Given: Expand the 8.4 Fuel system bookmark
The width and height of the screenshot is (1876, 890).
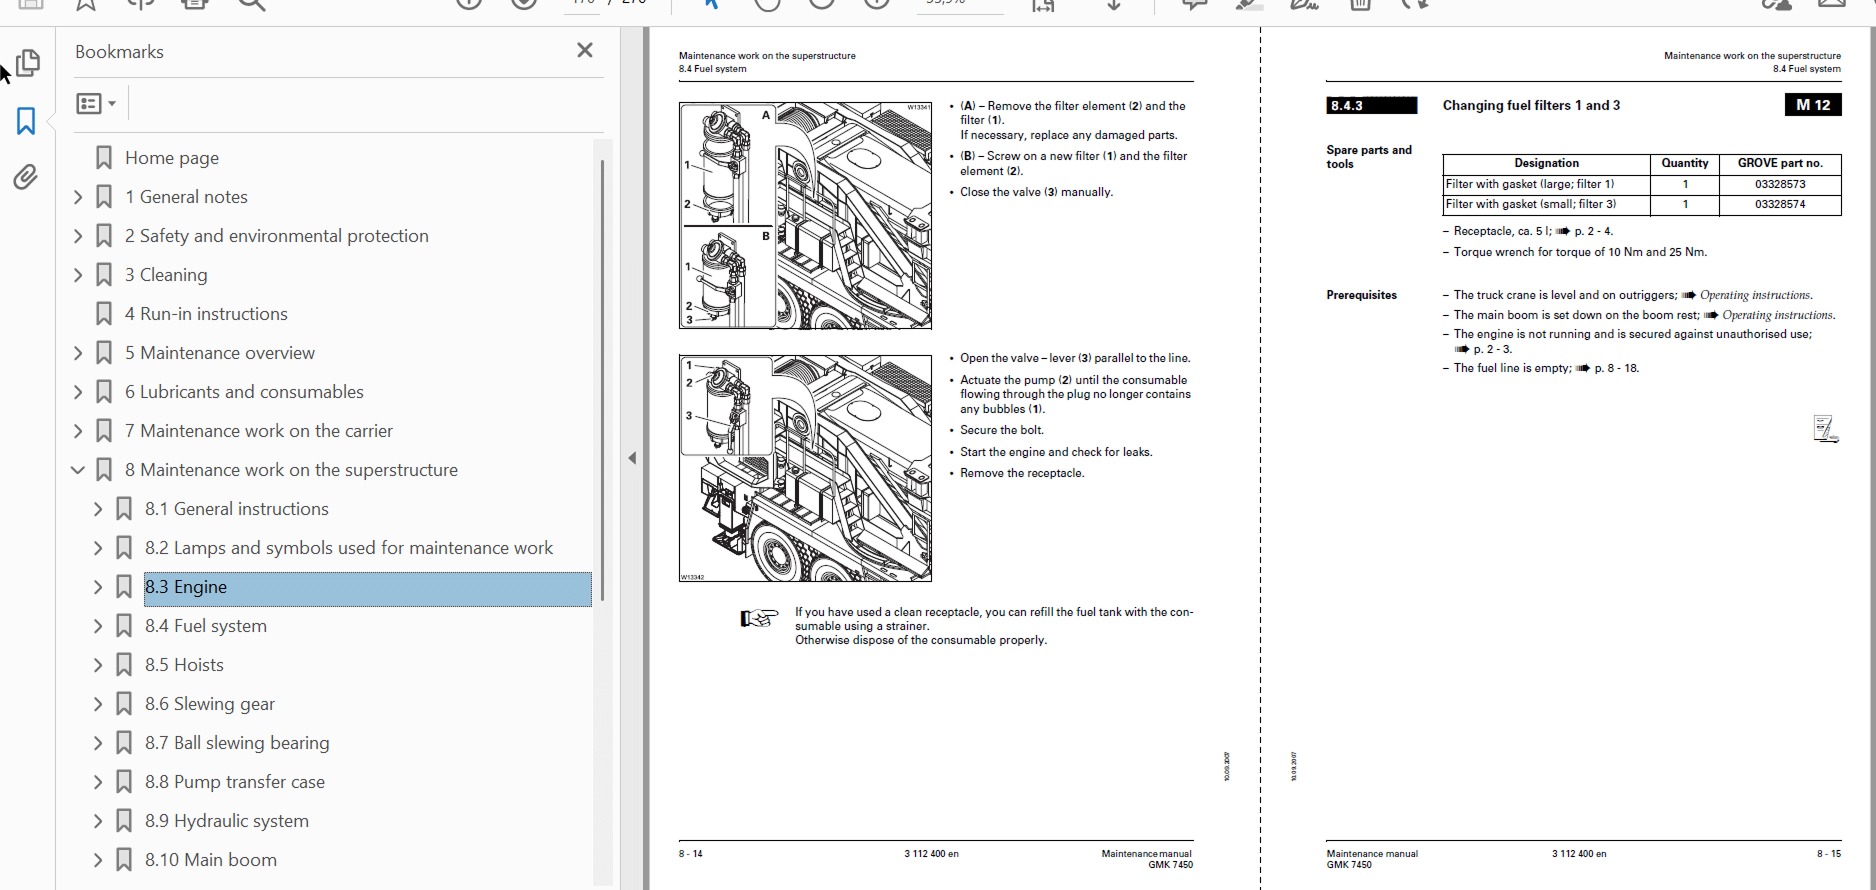Looking at the screenshot, I should pos(98,626).
